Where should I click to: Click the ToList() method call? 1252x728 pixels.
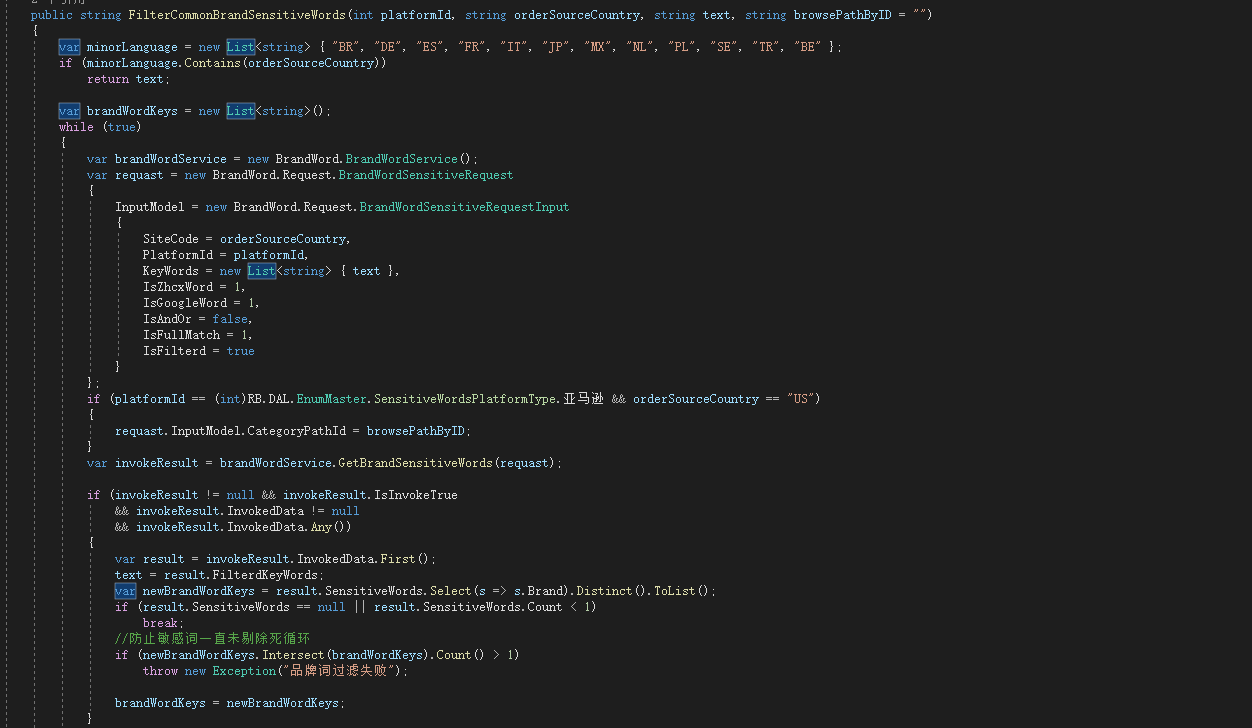point(682,591)
